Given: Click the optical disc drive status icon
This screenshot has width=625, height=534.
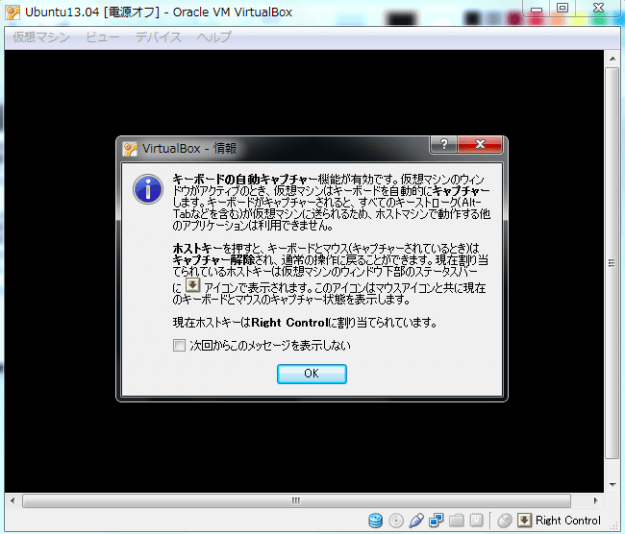Looking at the screenshot, I should tap(396, 520).
